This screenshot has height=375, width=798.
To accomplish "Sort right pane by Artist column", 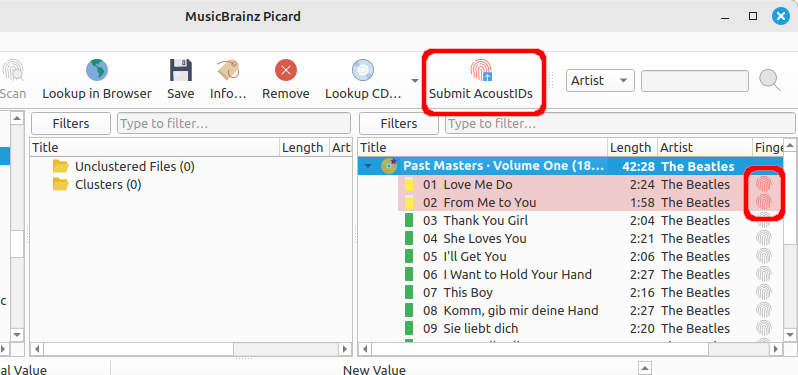I will tap(705, 148).
